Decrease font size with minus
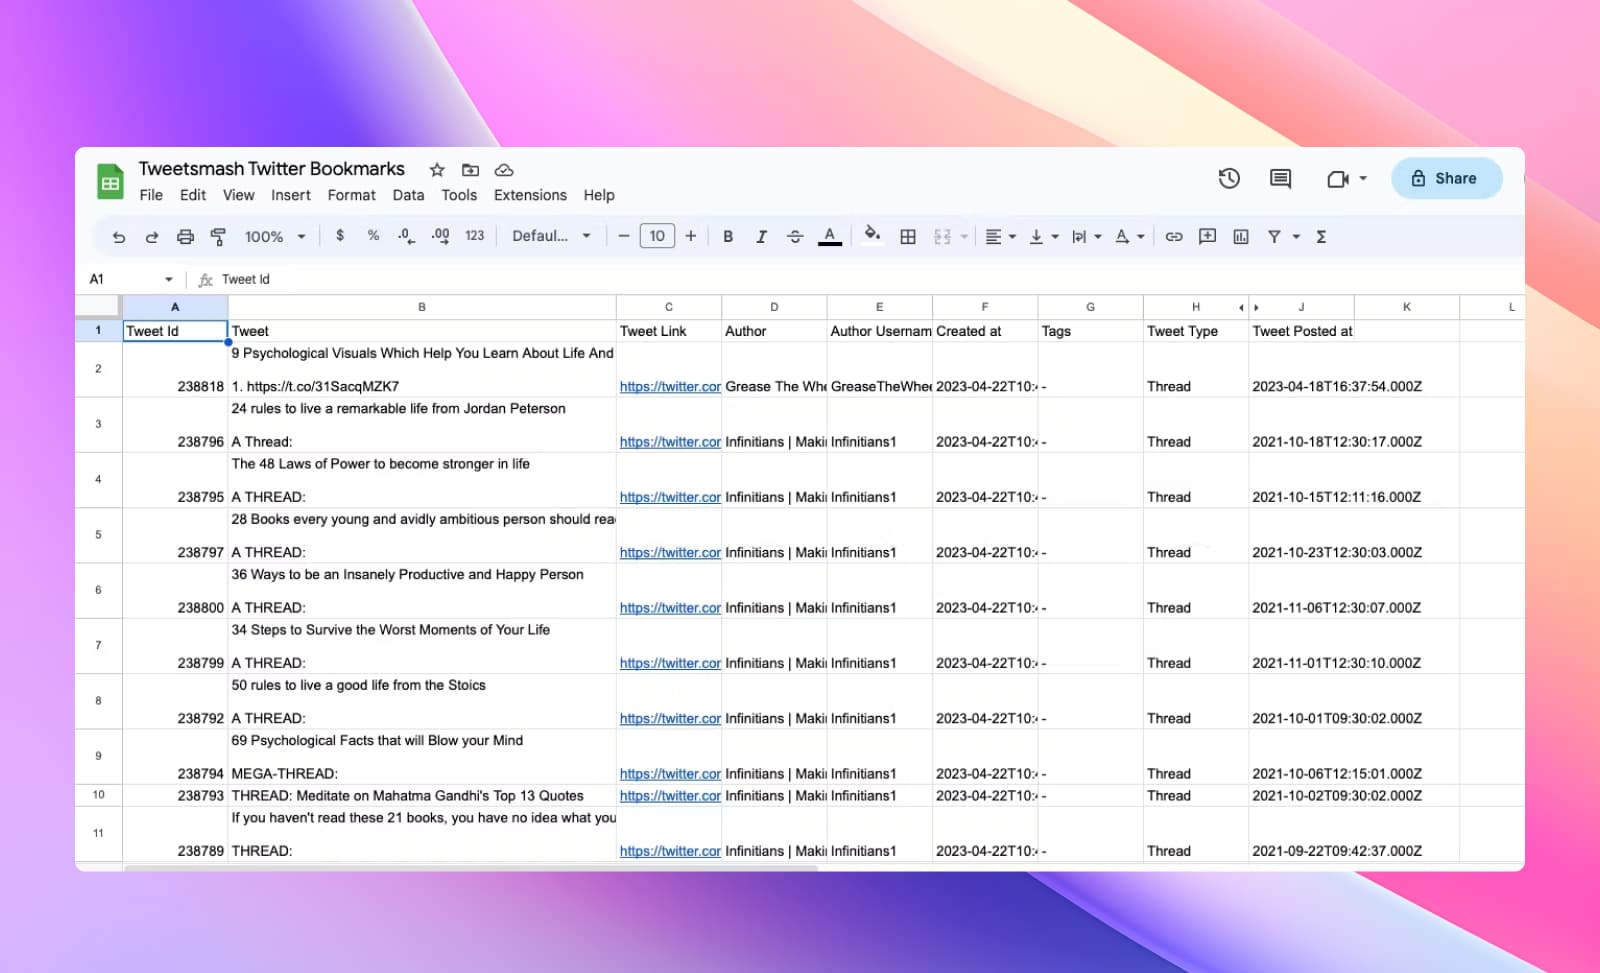Viewport: 1600px width, 973px height. point(623,236)
